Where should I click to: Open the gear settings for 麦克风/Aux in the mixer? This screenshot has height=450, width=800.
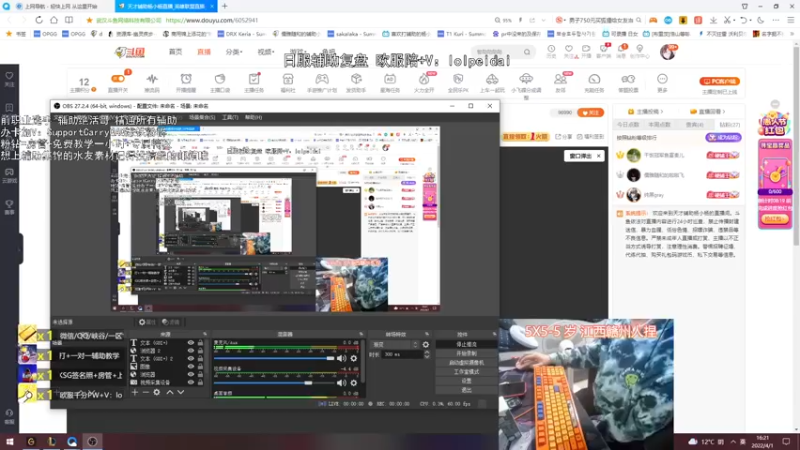tap(353, 359)
